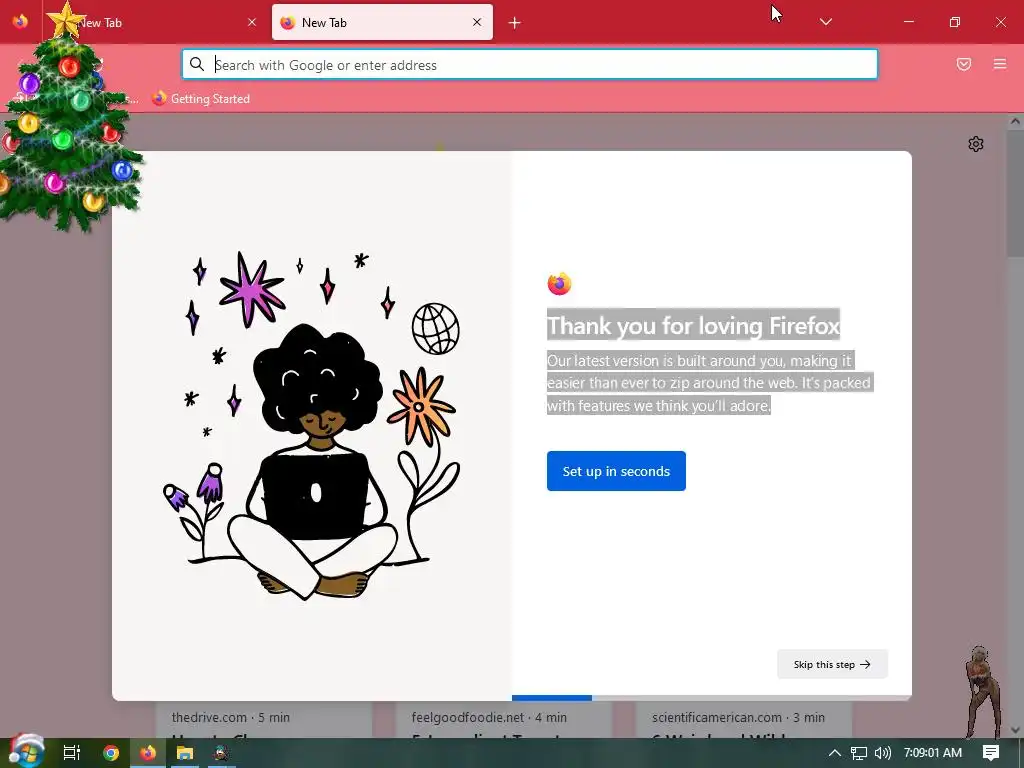The width and height of the screenshot is (1024, 768).
Task: Open the Save to Pocket icon
Action: point(964,64)
